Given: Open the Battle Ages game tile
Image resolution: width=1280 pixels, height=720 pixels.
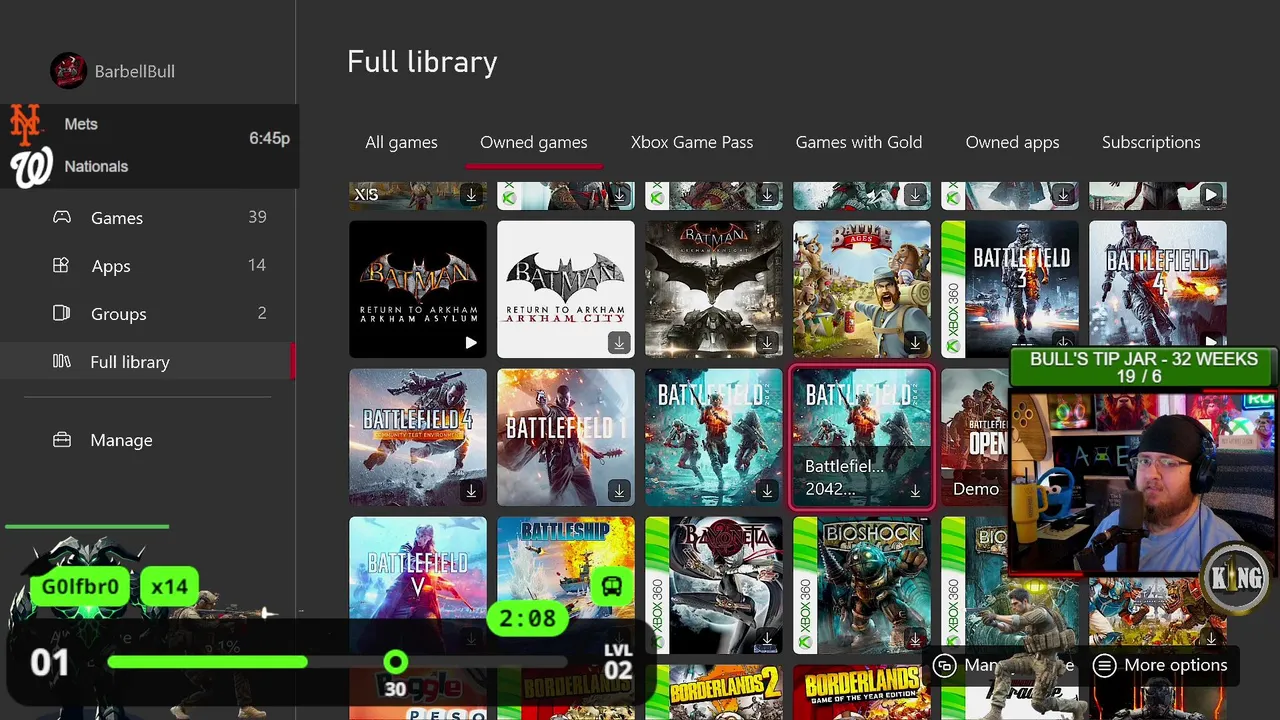Looking at the screenshot, I should [862, 289].
